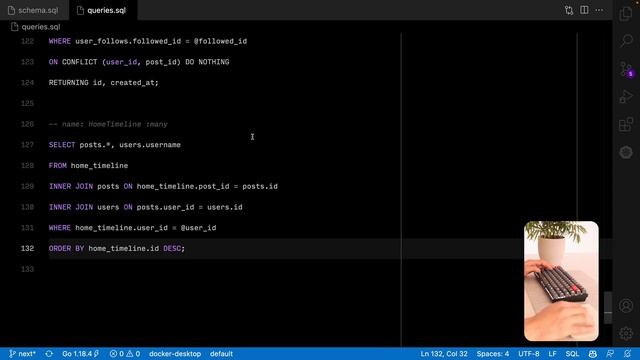This screenshot has width=640, height=360.
Task: Click the webcam keyboard video overlay
Action: [561, 281]
